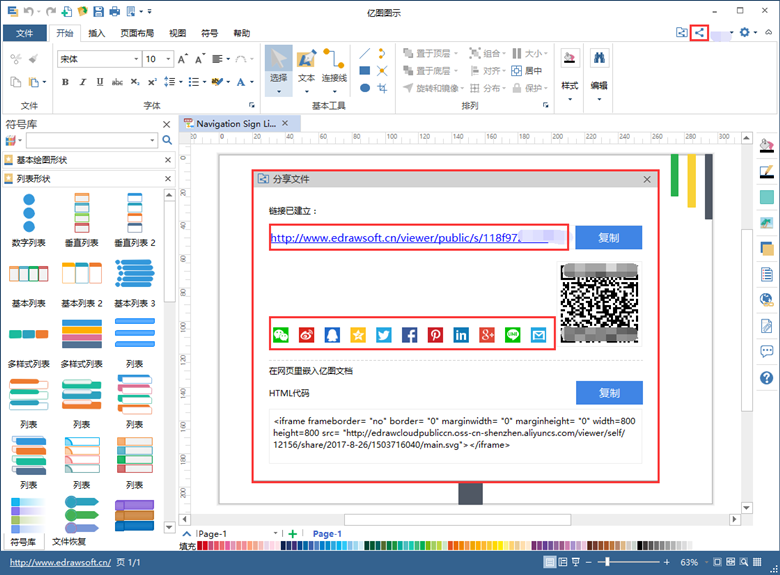Click the symbol library search field

88,140
